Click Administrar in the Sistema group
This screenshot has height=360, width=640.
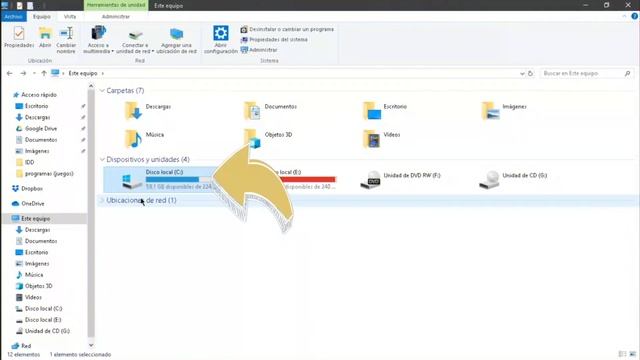click(259, 50)
